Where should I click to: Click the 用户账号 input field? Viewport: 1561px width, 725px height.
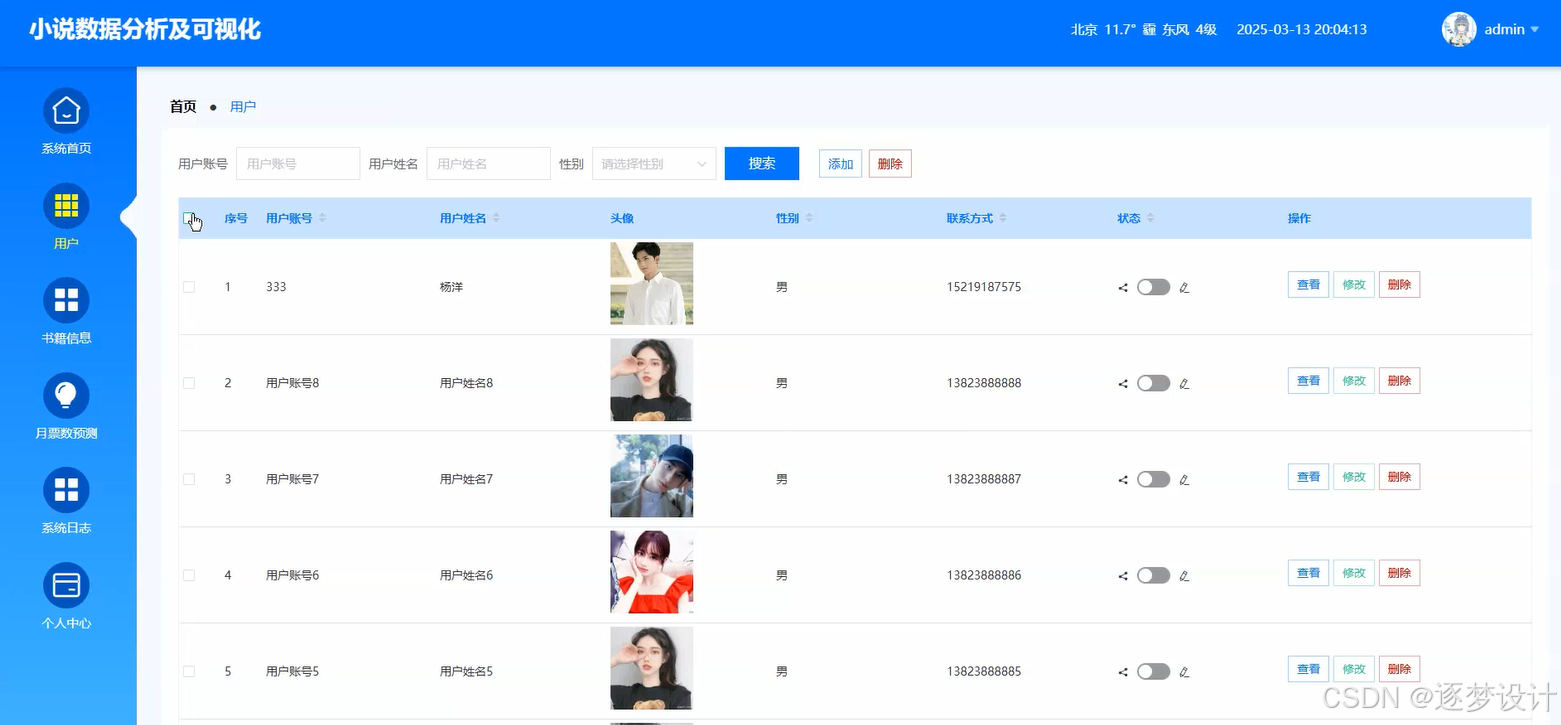pos(297,163)
